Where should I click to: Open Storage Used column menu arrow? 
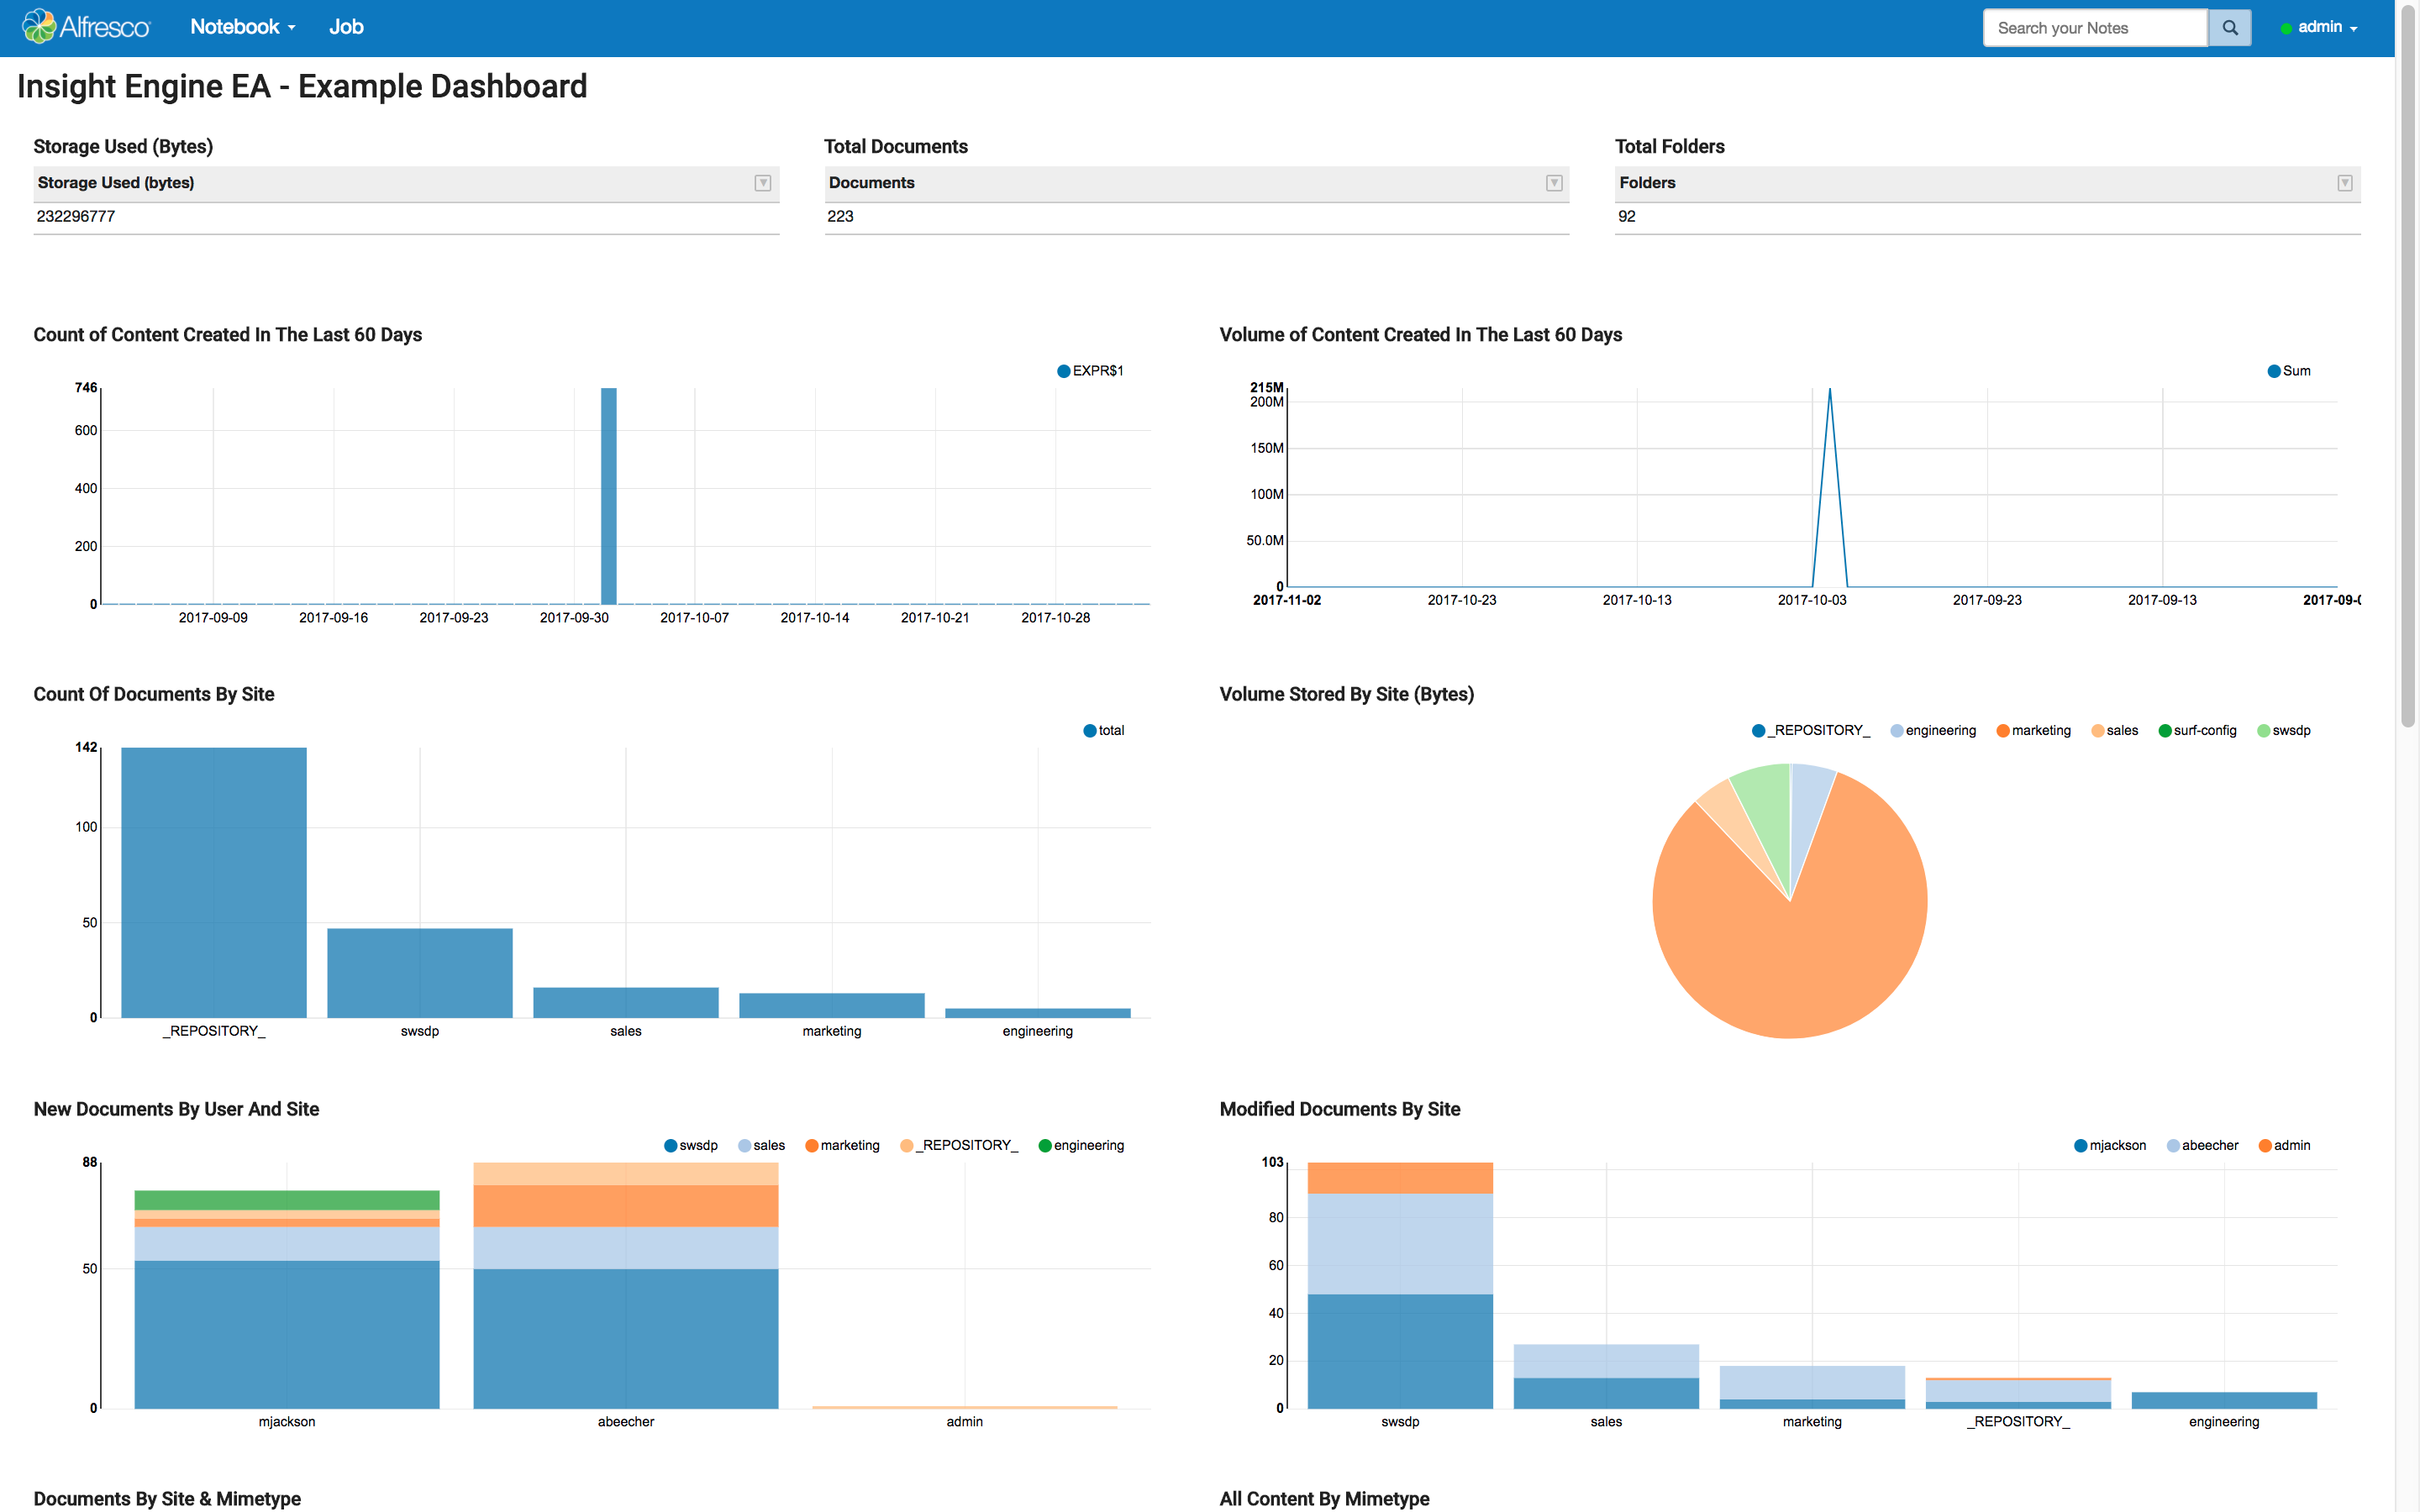point(762,183)
